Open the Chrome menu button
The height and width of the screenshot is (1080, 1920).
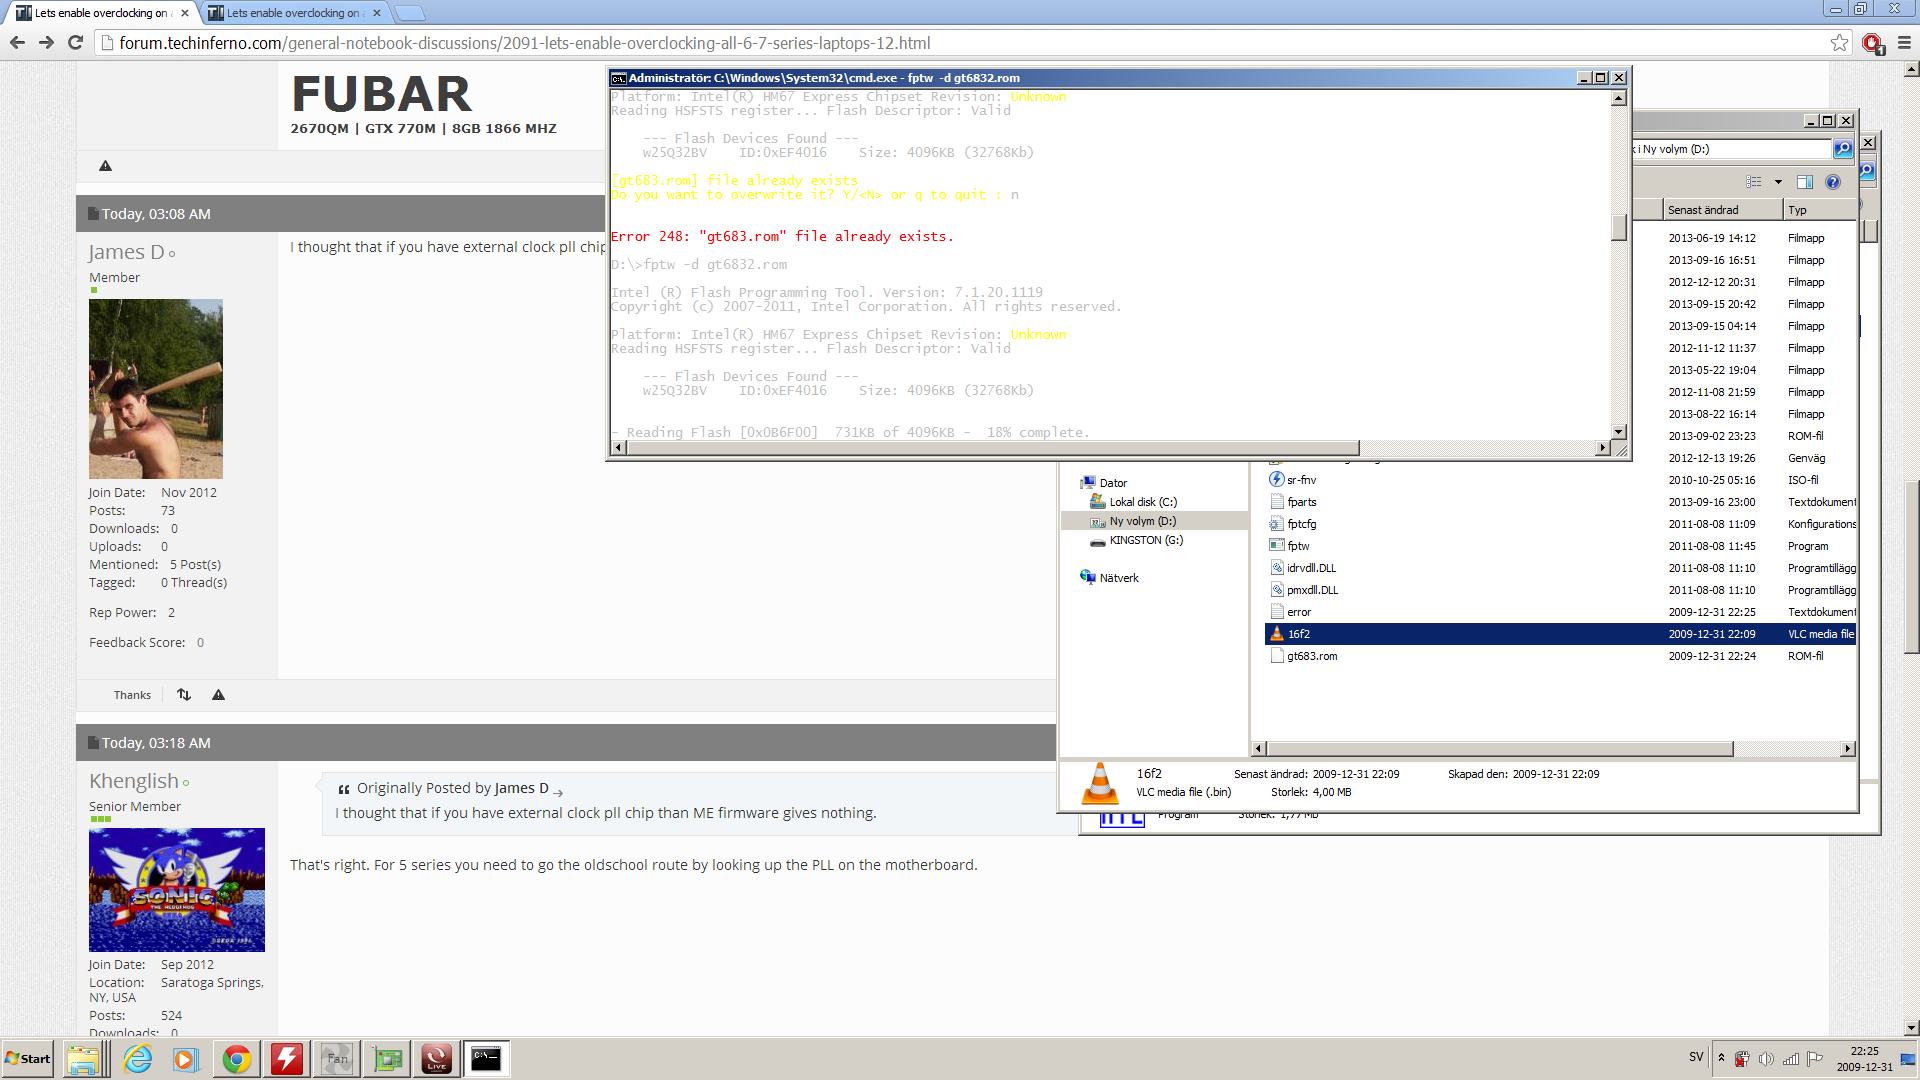coord(1904,43)
